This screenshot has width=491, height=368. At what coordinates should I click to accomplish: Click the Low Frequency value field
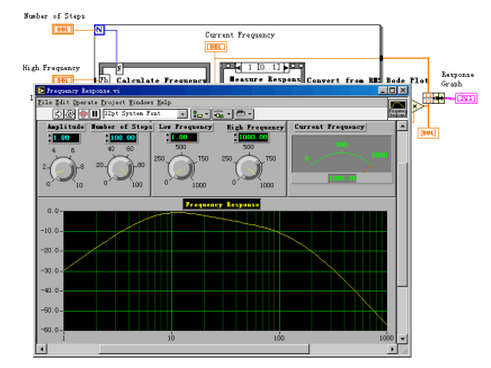183,137
